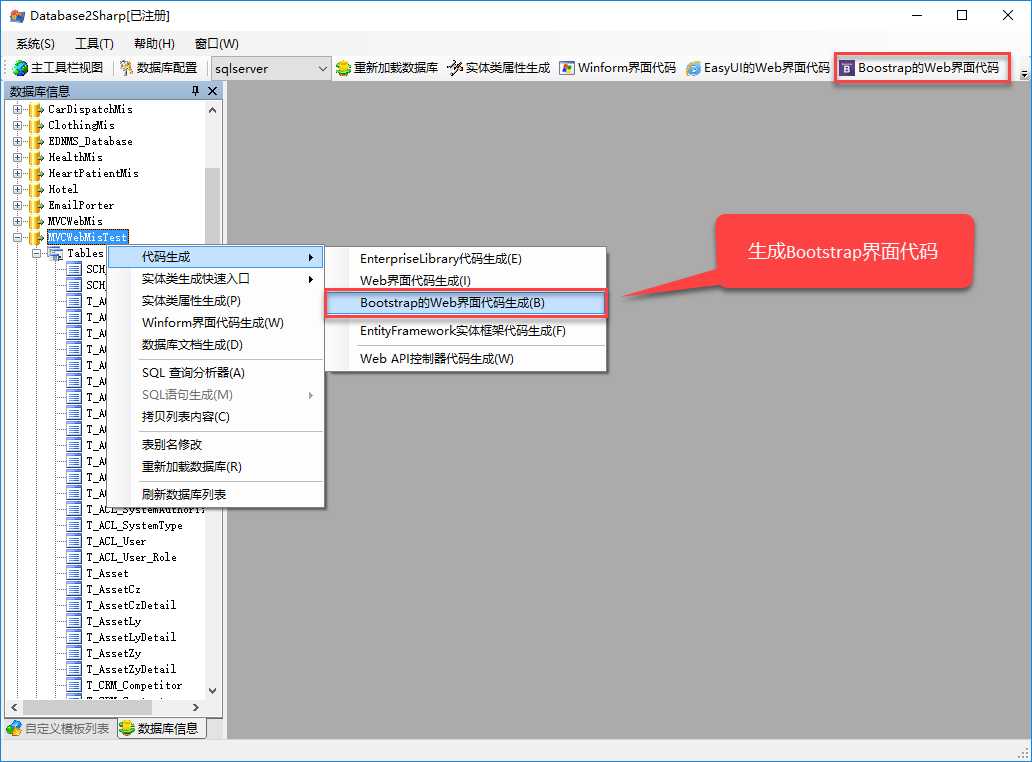The image size is (1032, 762).
Task: Click the EmailPorter database icon
Action: (x=36, y=205)
